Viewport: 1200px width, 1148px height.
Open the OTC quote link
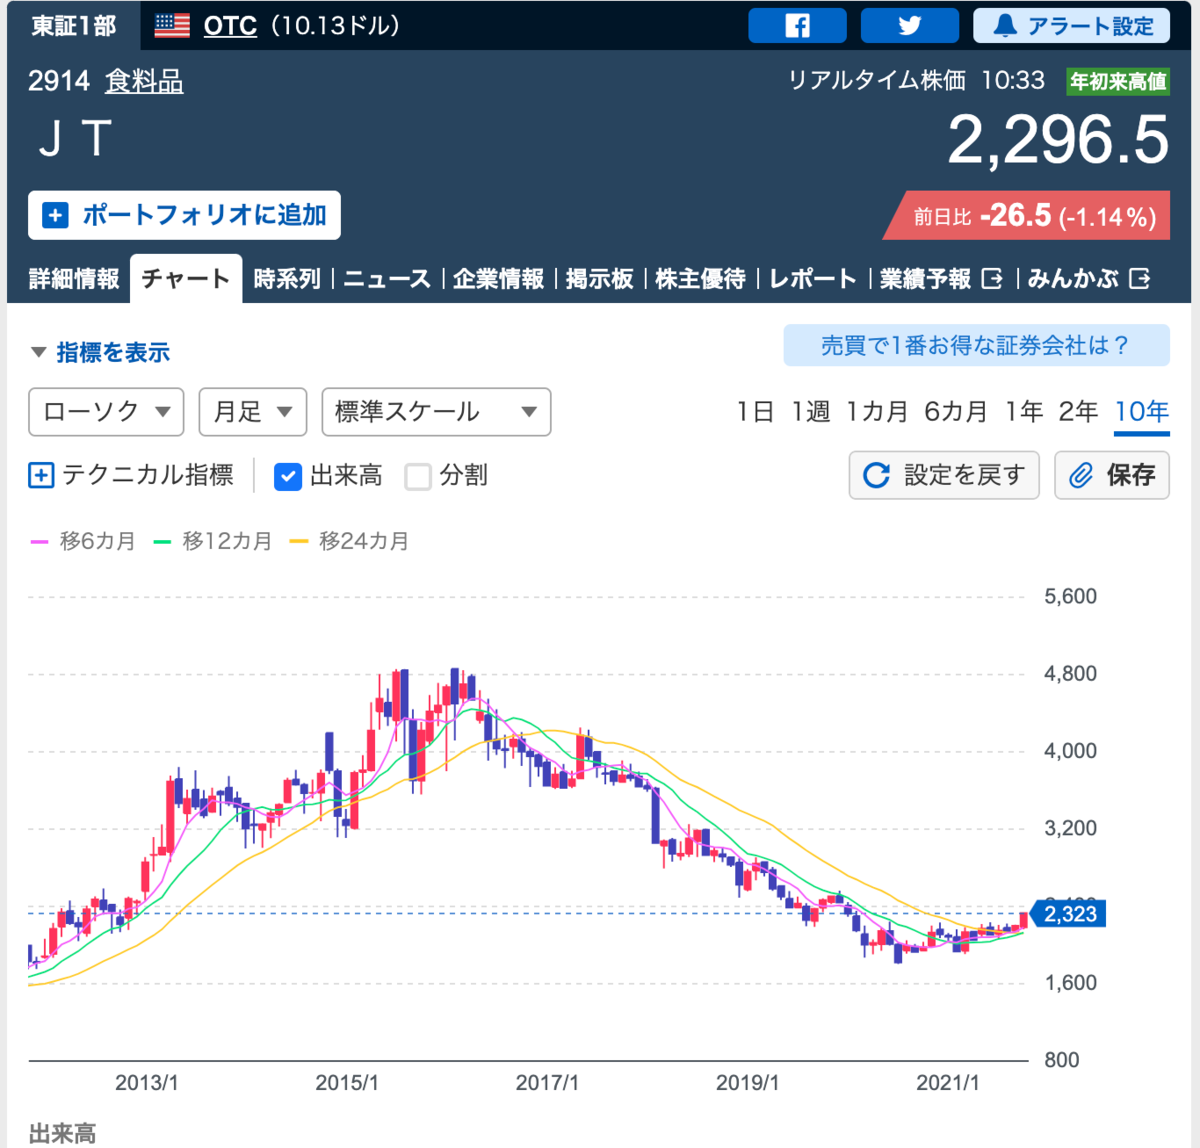point(230,26)
